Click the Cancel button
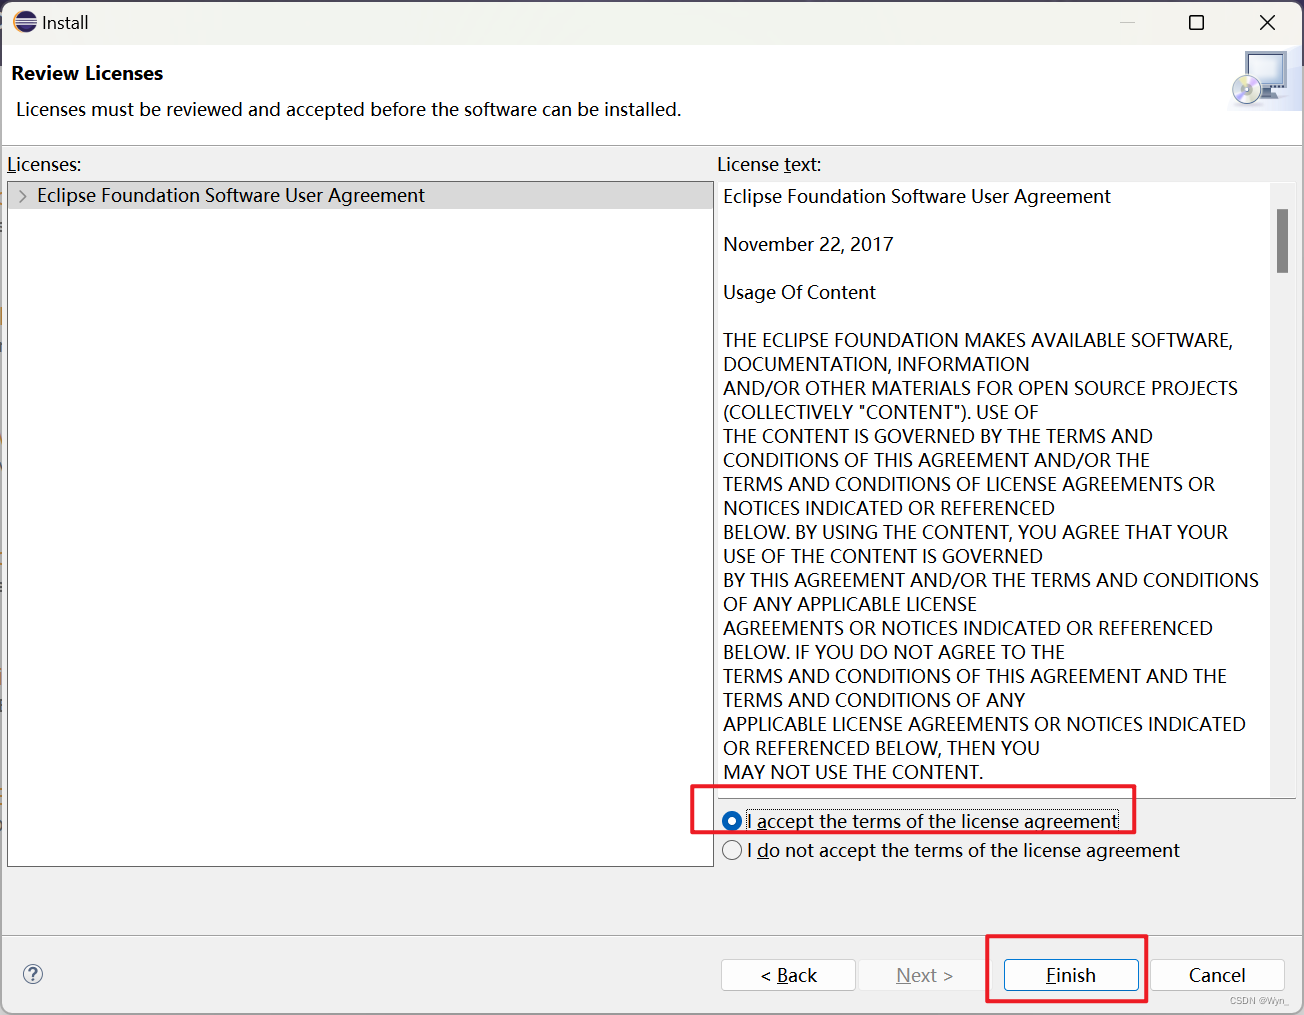 click(x=1217, y=975)
